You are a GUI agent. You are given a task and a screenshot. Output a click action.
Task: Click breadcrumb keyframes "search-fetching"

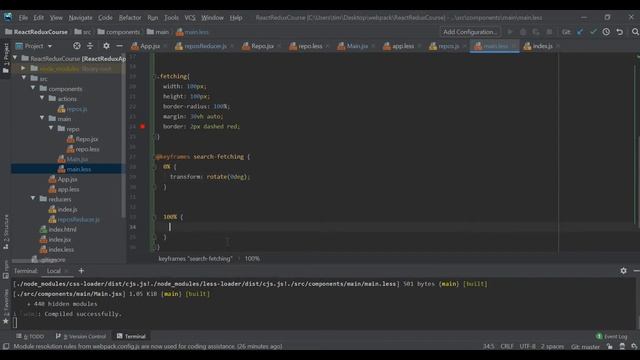point(195,259)
